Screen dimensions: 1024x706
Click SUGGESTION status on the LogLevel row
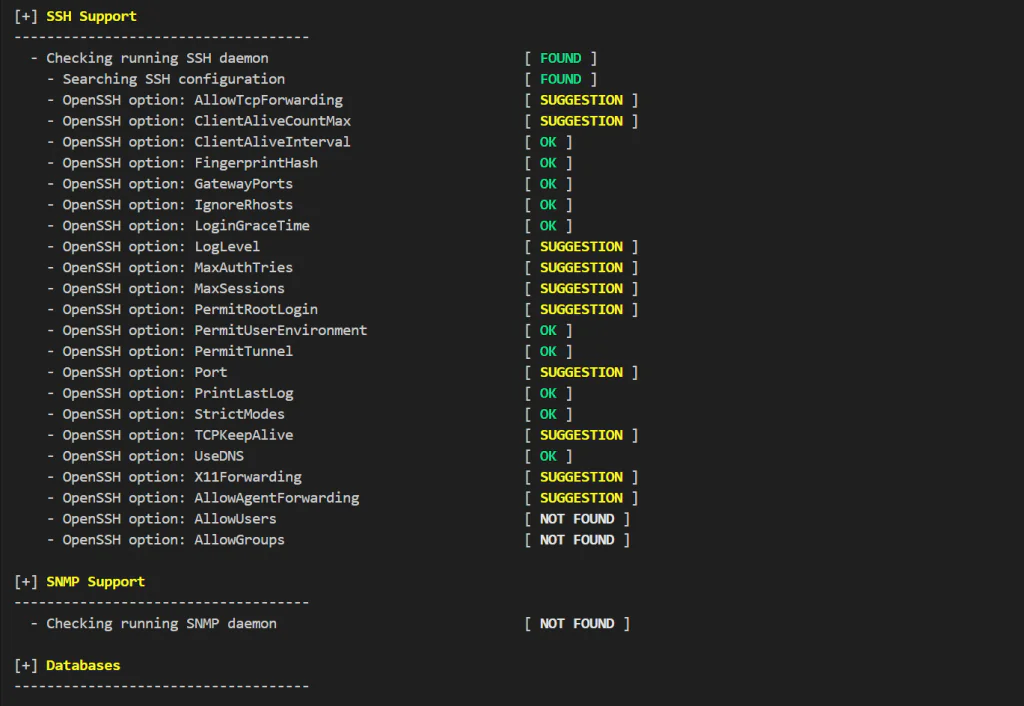pyautogui.click(x=581, y=246)
